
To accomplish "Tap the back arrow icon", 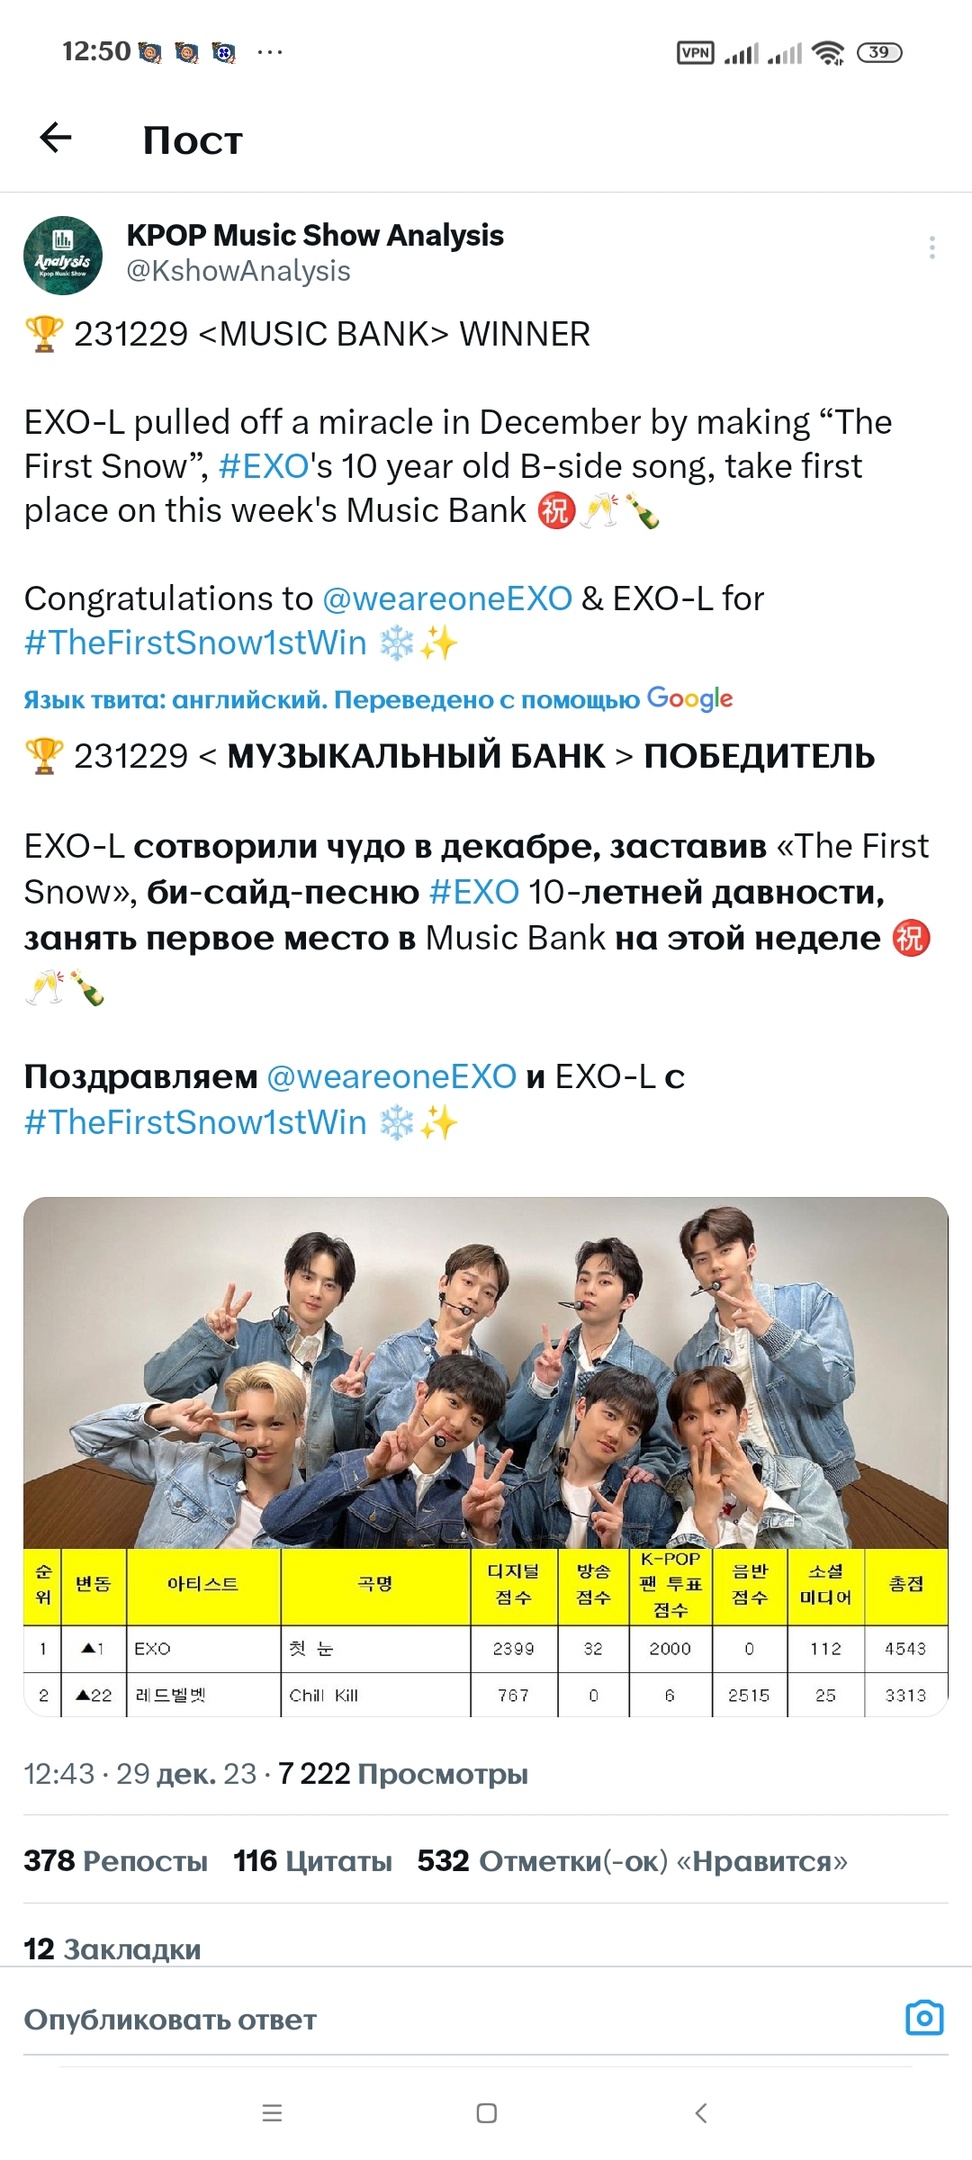I will pos(56,138).
